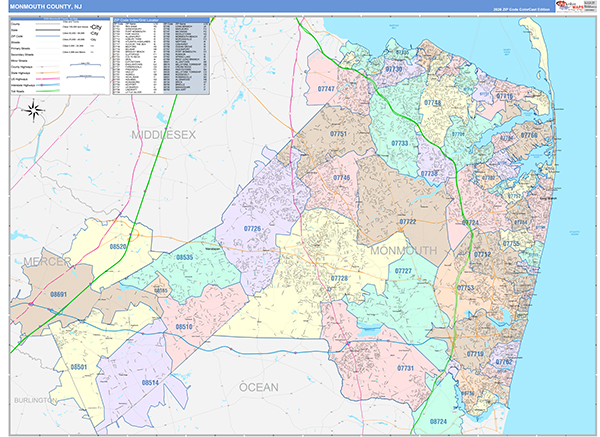Screen dimensions: 600x437
Task: Select ZIP code 07730 on the map
Action: (394, 69)
